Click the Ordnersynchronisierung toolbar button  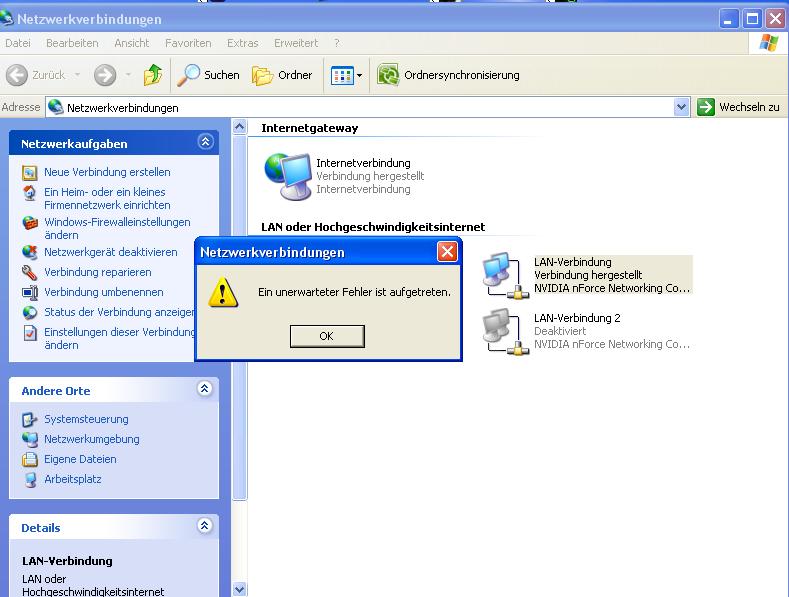coord(448,75)
